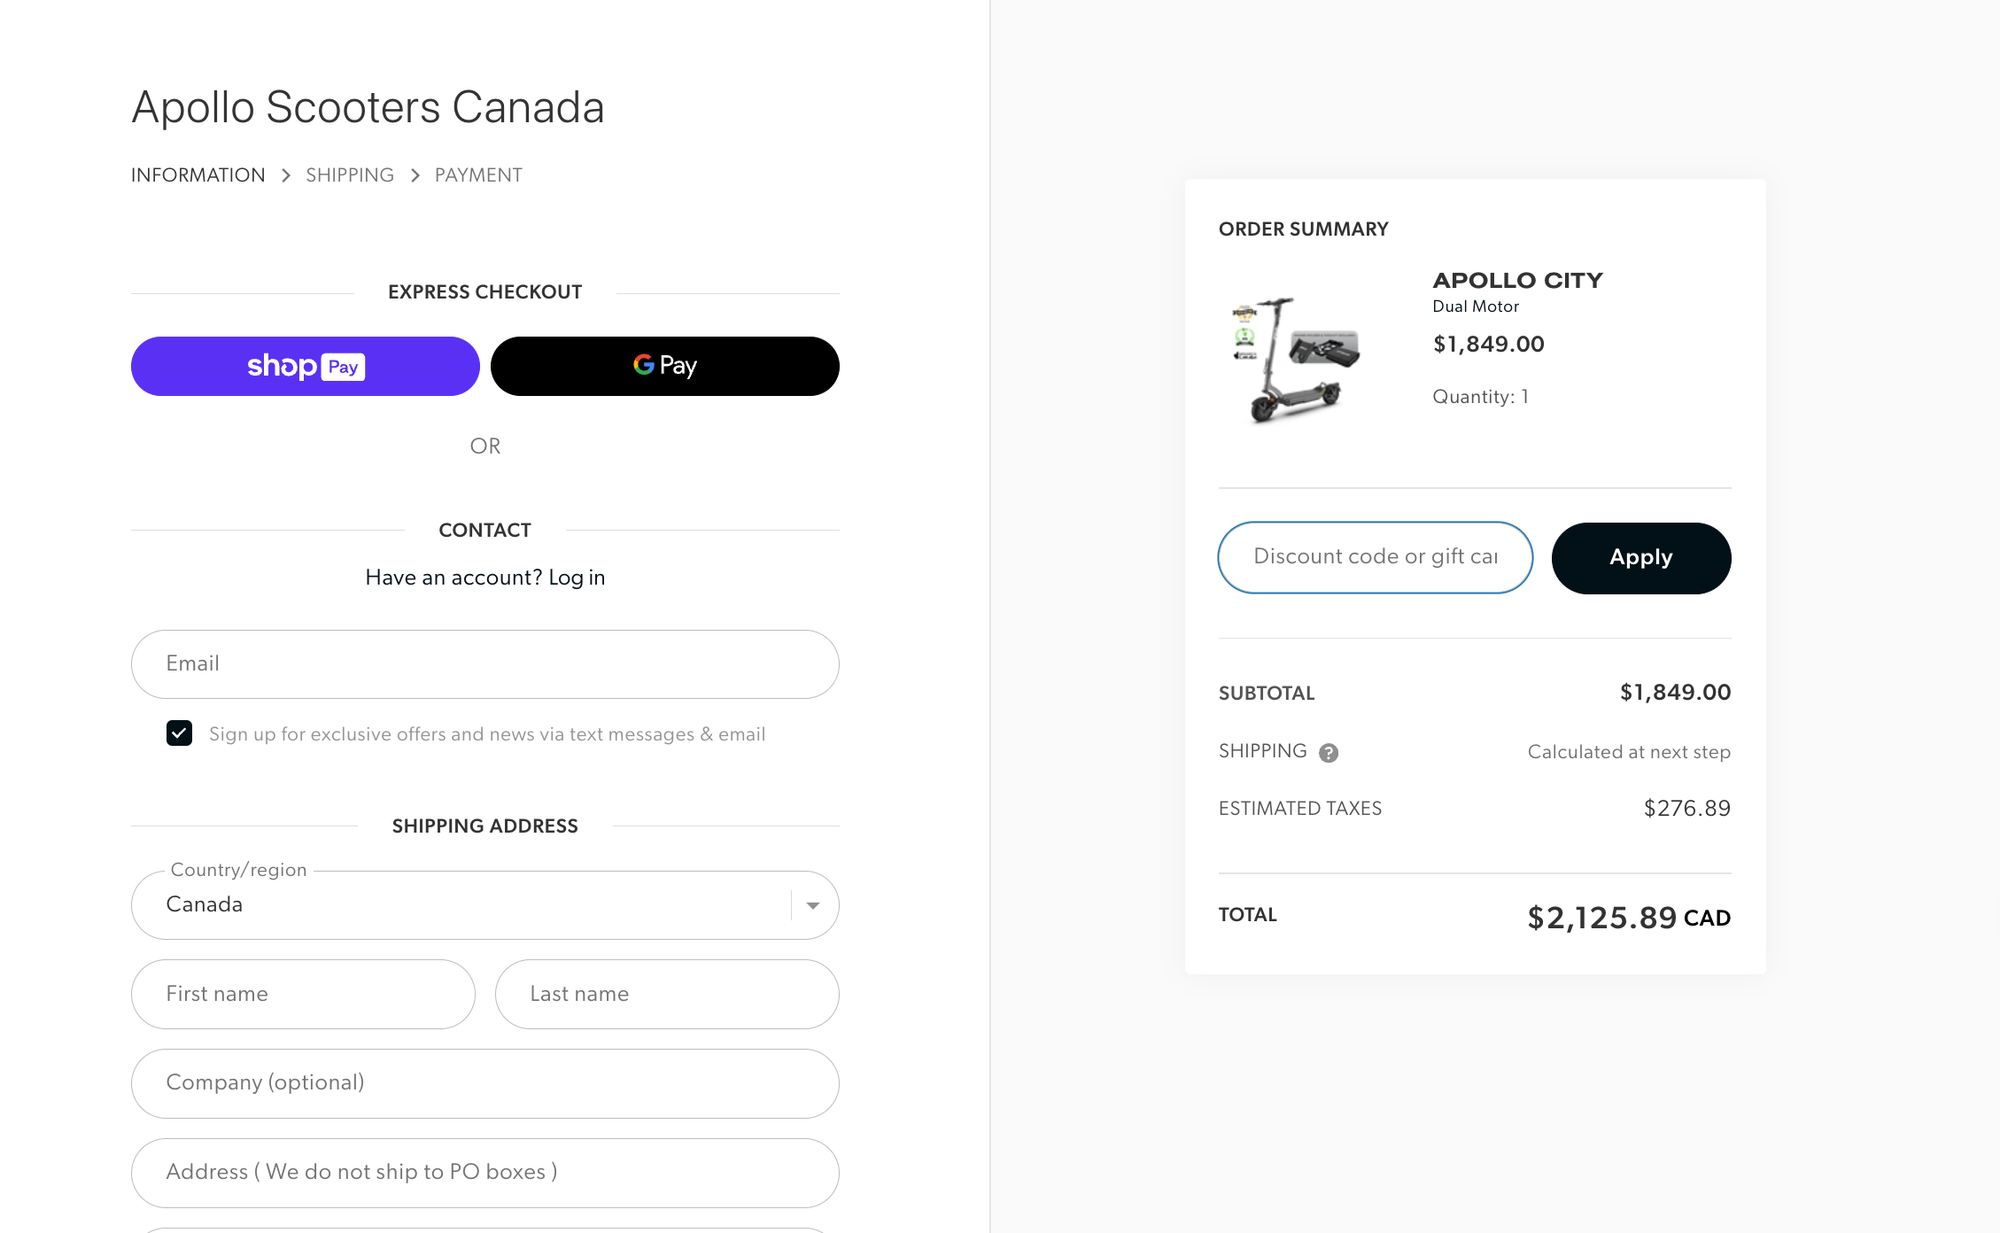The height and width of the screenshot is (1233, 2000).
Task: Click the Address no PO boxes field
Action: [x=485, y=1173]
